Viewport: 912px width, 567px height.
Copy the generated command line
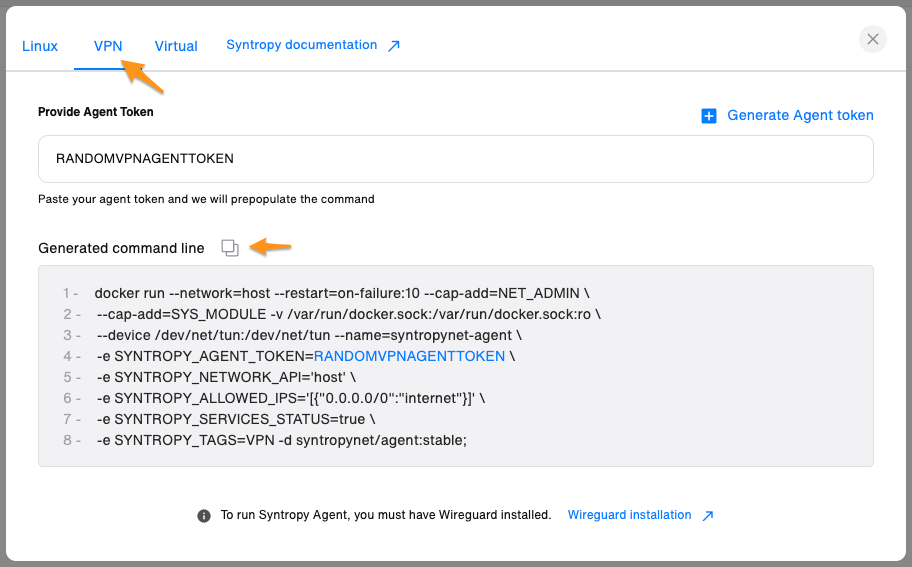230,248
